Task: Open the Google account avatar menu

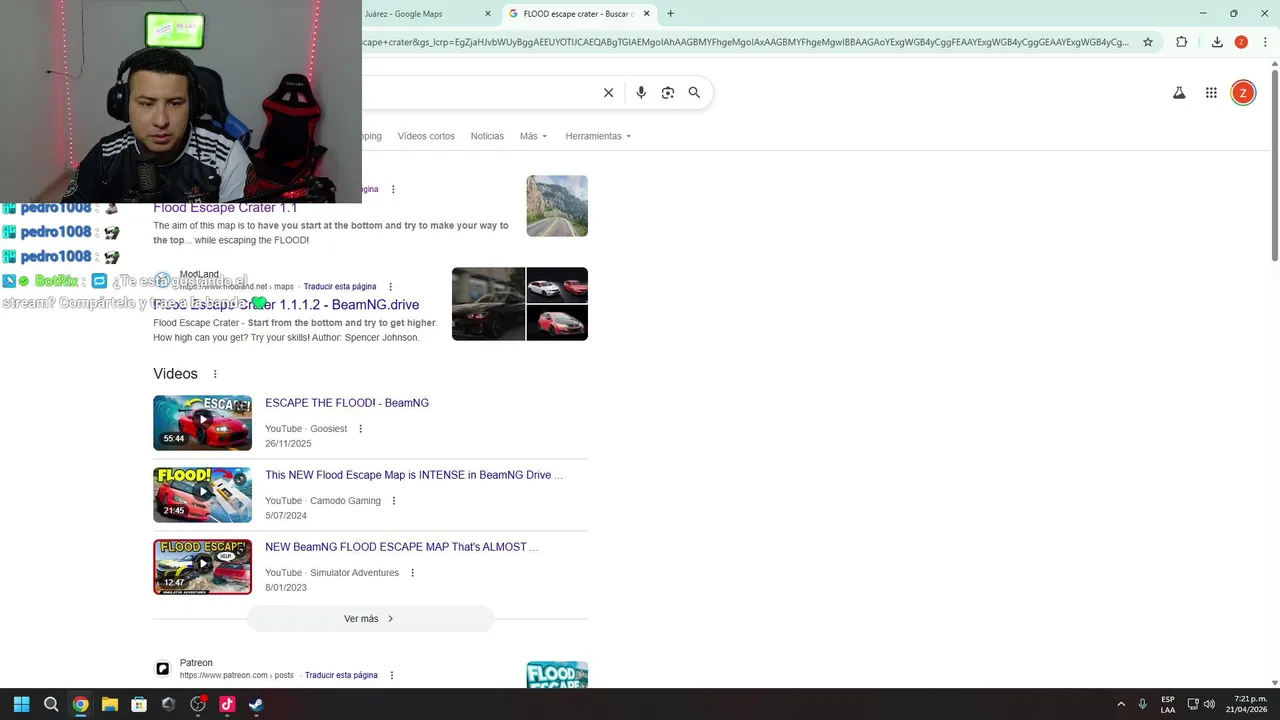Action: [1243, 93]
